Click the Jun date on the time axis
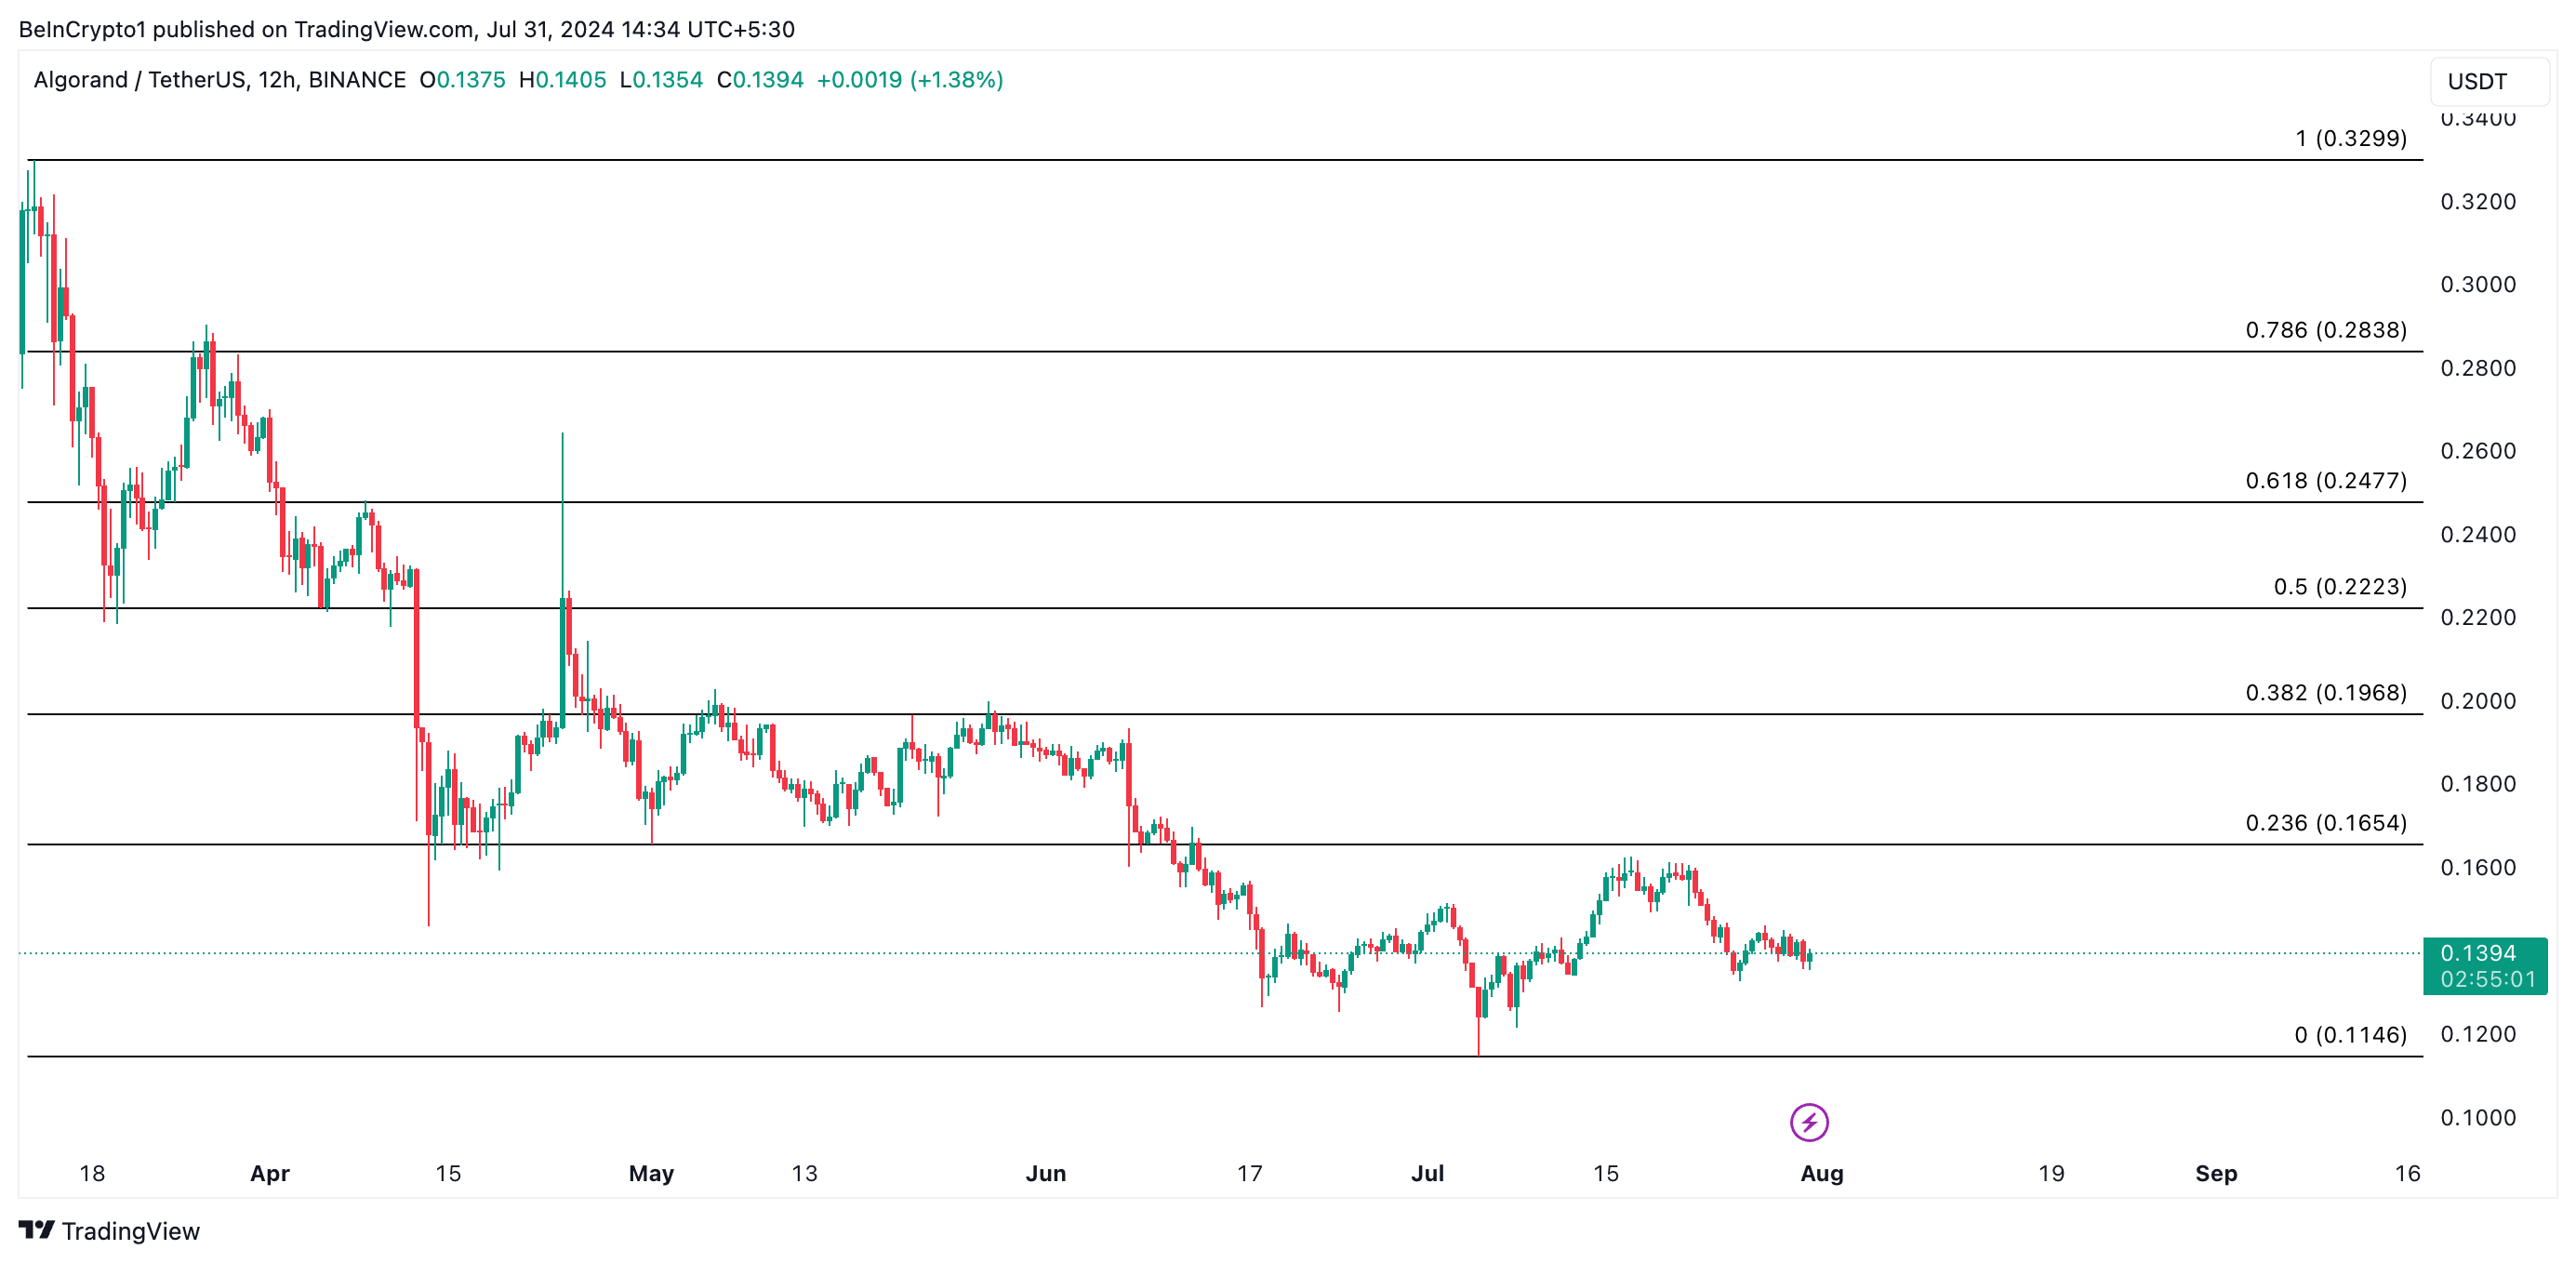The height and width of the screenshot is (1263, 2576). tap(1045, 1174)
